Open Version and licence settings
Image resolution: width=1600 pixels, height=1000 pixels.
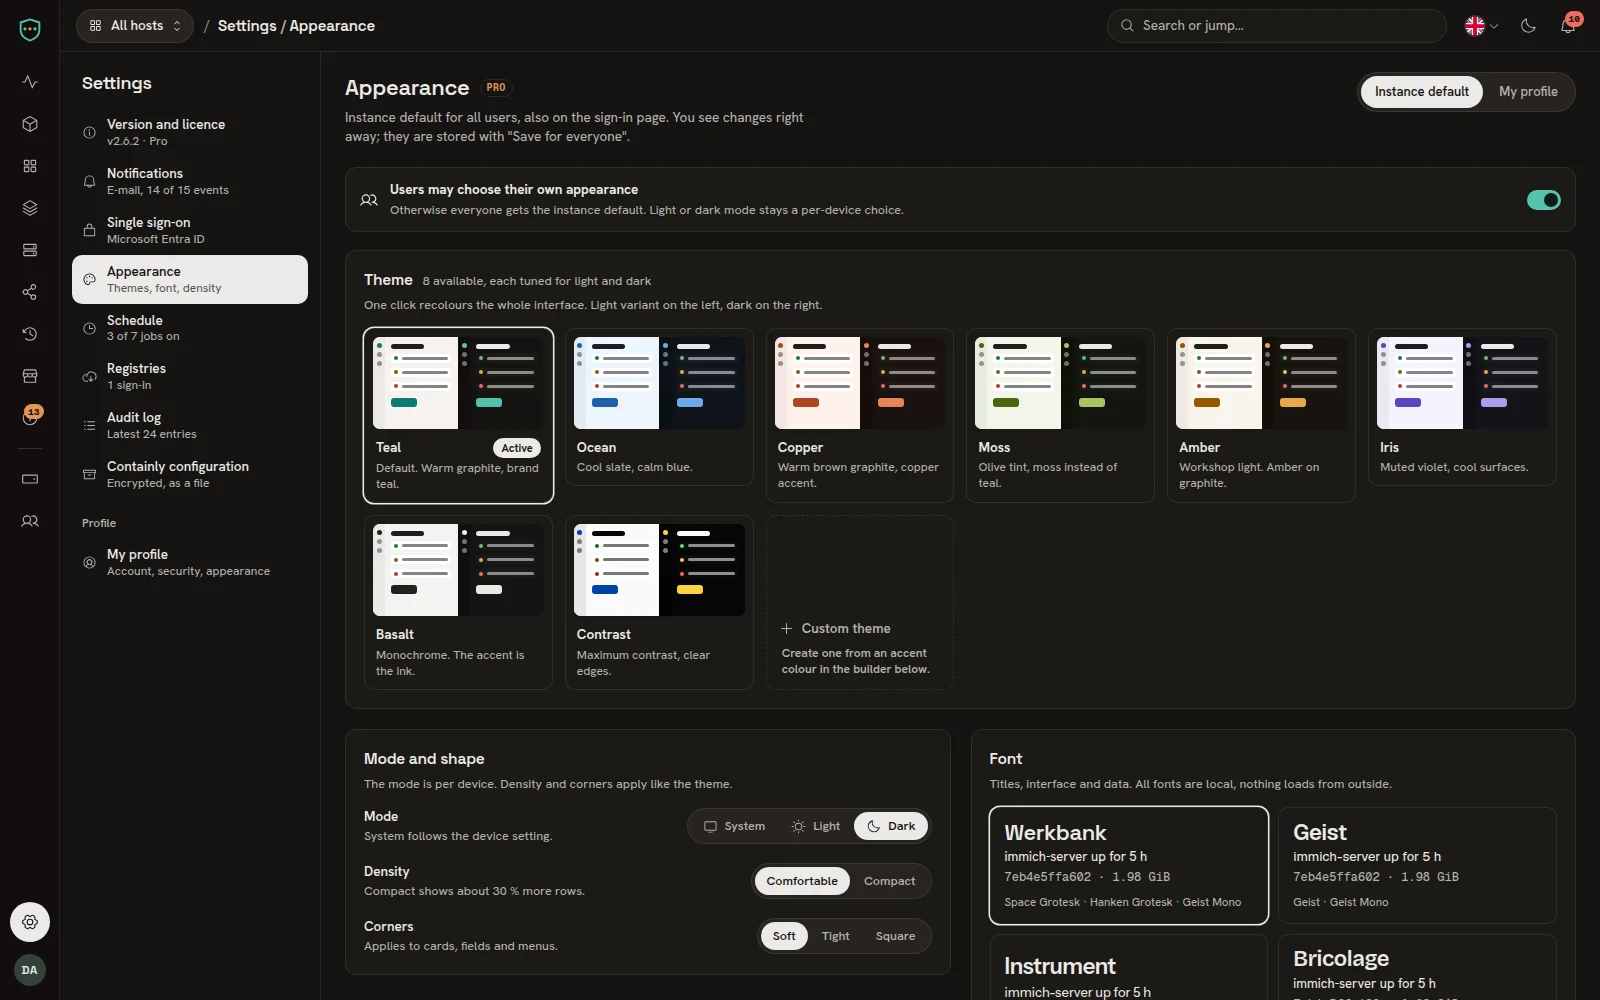tap(190, 132)
